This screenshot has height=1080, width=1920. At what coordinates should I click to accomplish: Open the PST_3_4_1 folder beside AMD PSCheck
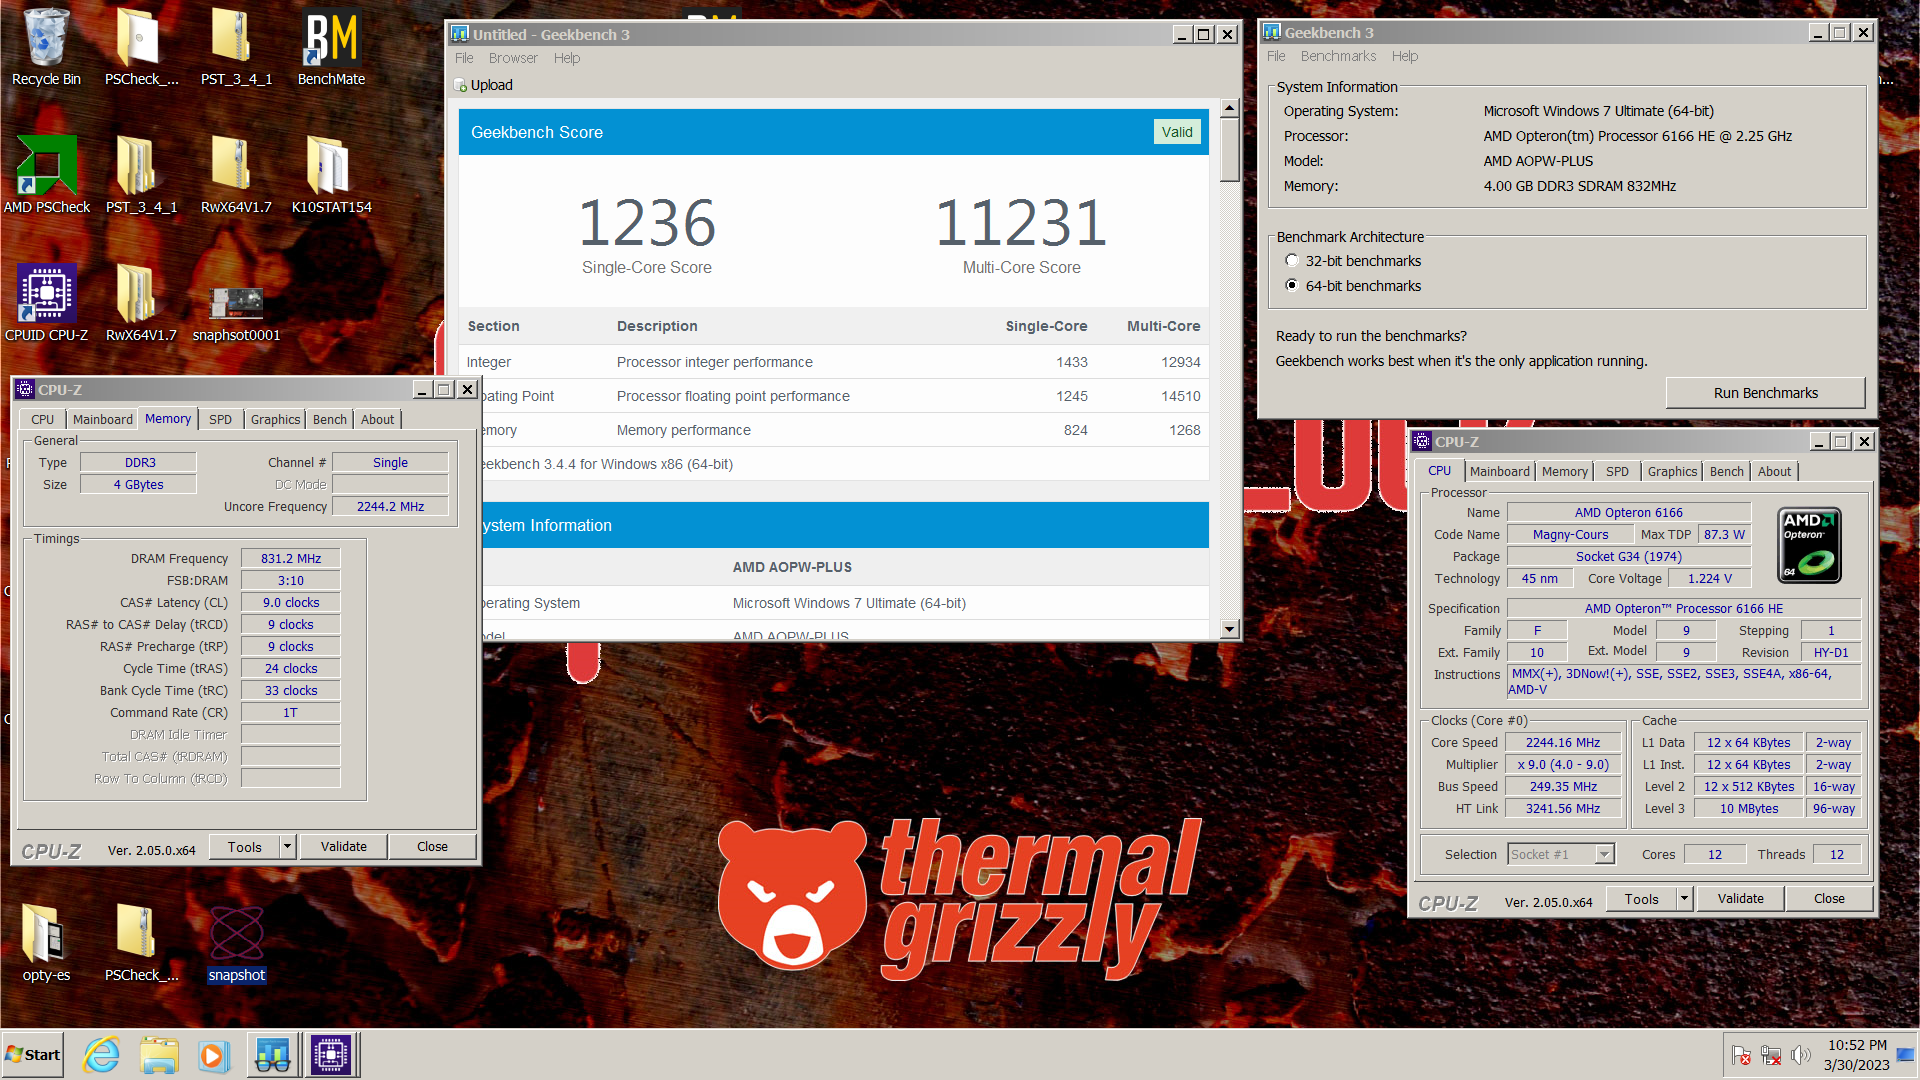pyautogui.click(x=141, y=176)
